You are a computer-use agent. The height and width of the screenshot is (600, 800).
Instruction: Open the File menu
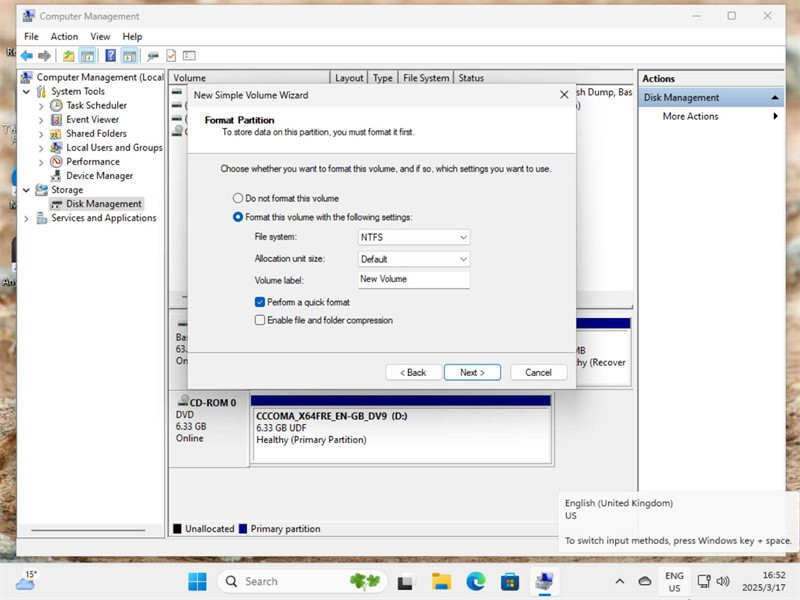pyautogui.click(x=31, y=36)
